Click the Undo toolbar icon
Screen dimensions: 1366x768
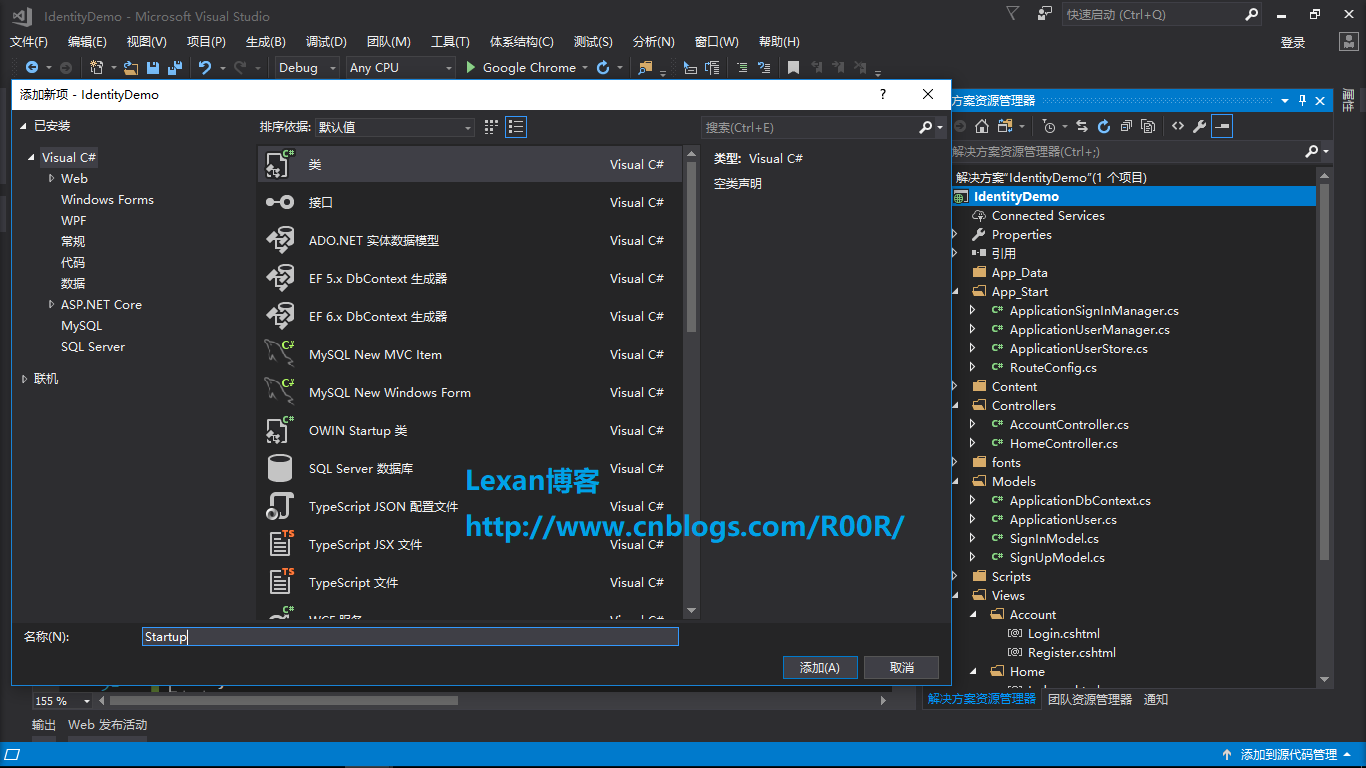click(205, 67)
